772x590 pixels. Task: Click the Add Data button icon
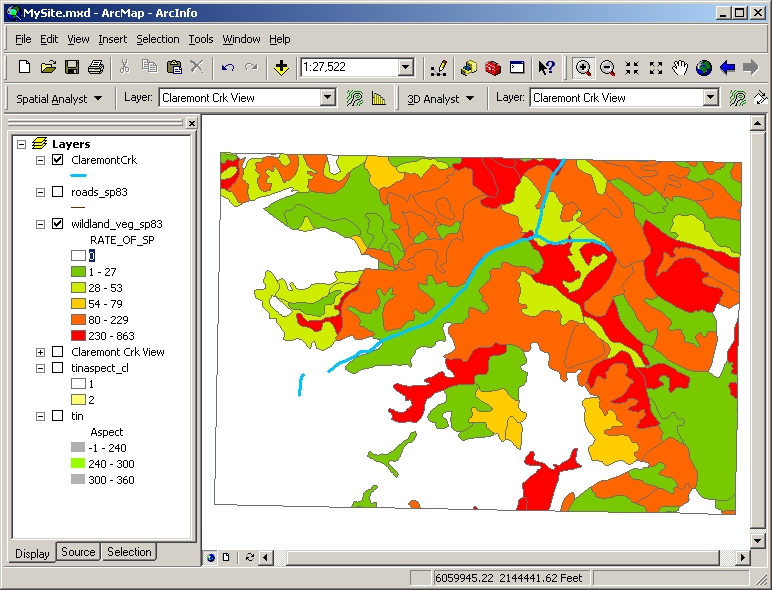pyautogui.click(x=281, y=68)
